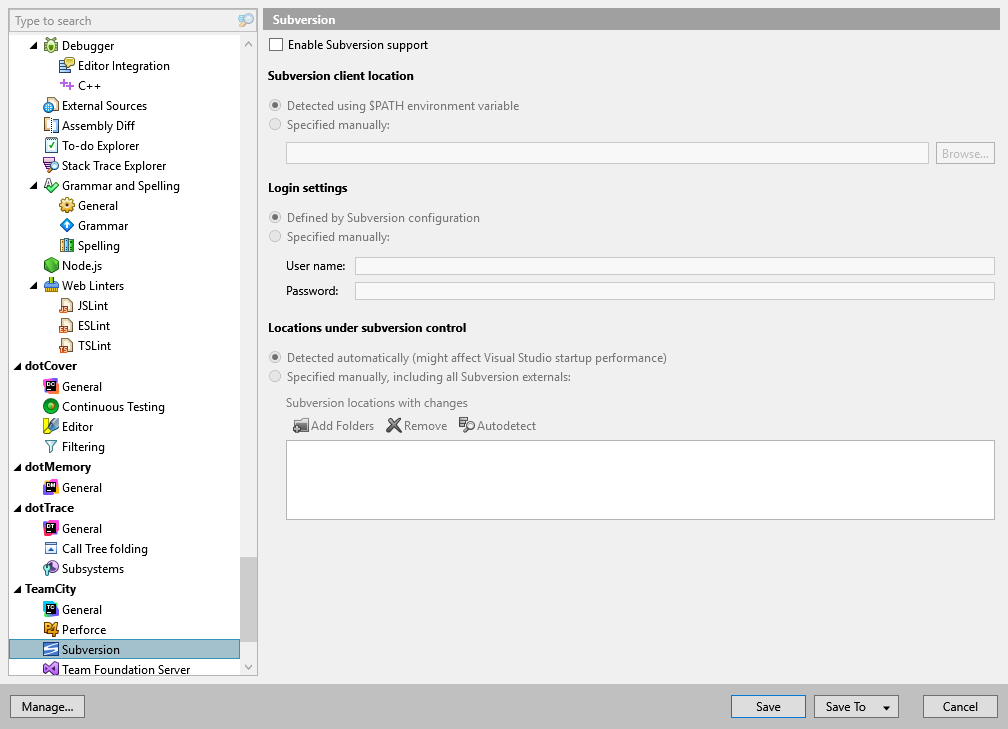Open External Sources settings
This screenshot has width=1008, height=729.
[104, 105]
